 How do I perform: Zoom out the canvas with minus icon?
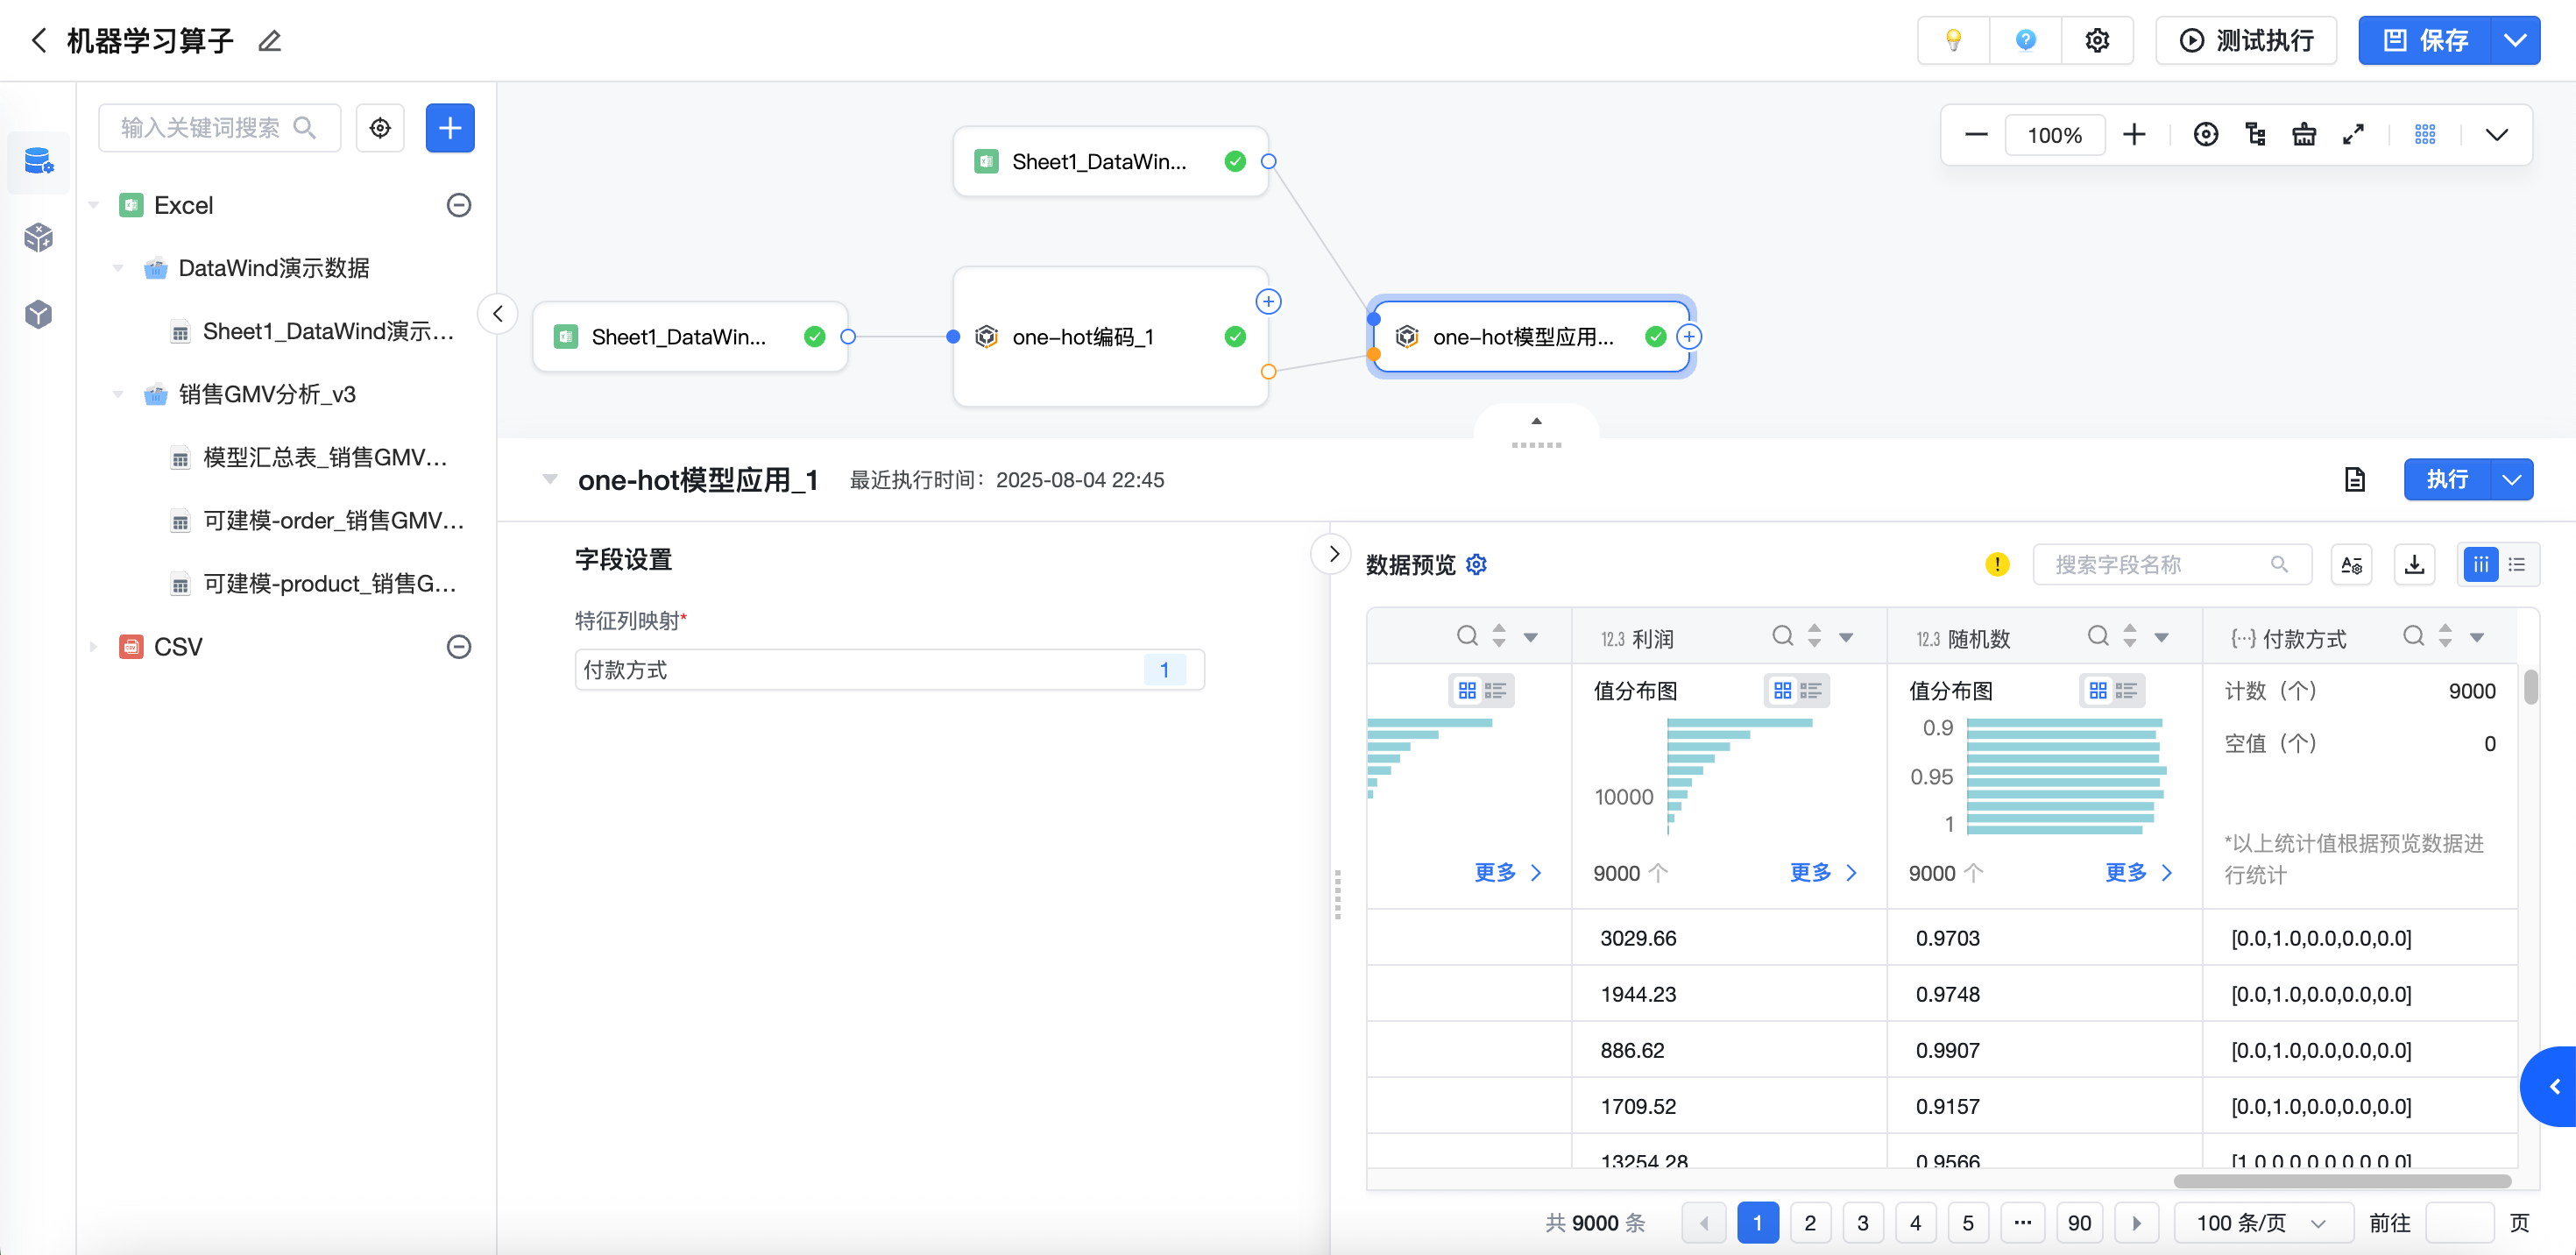tap(1976, 134)
